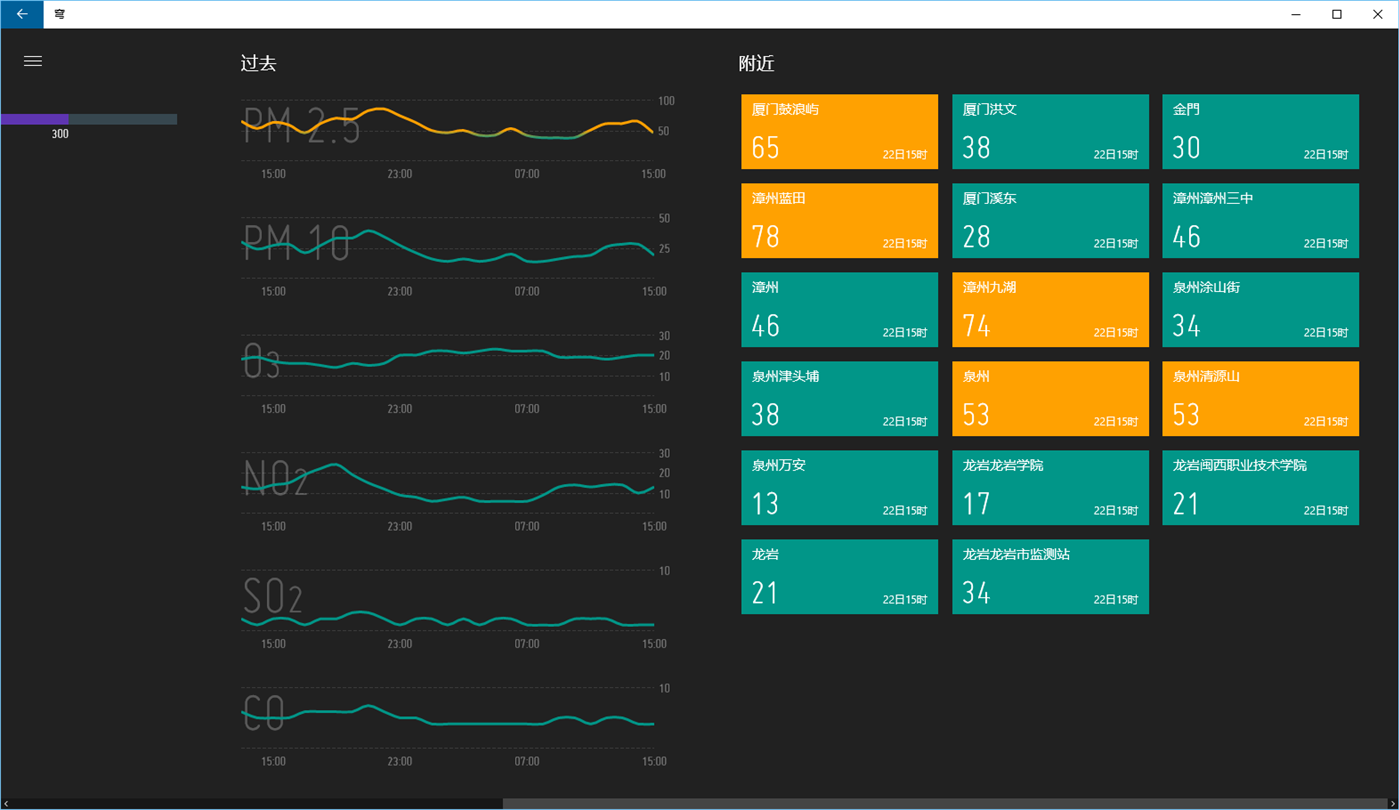Open the 金門 station tile
This screenshot has height=810, width=1399.
click(x=1260, y=132)
